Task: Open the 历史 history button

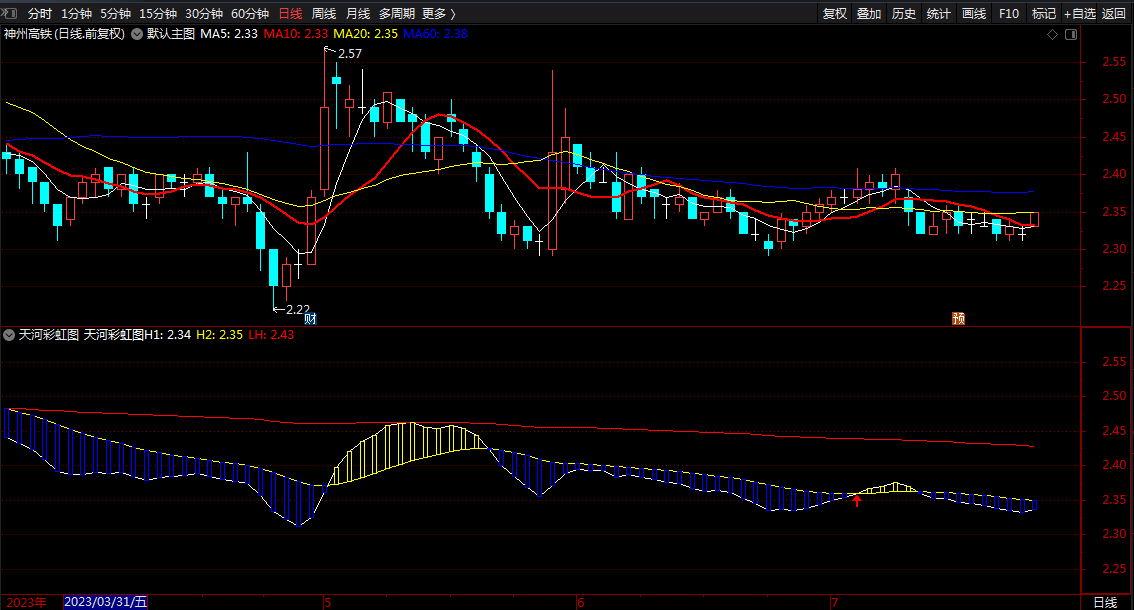Action: click(x=904, y=14)
